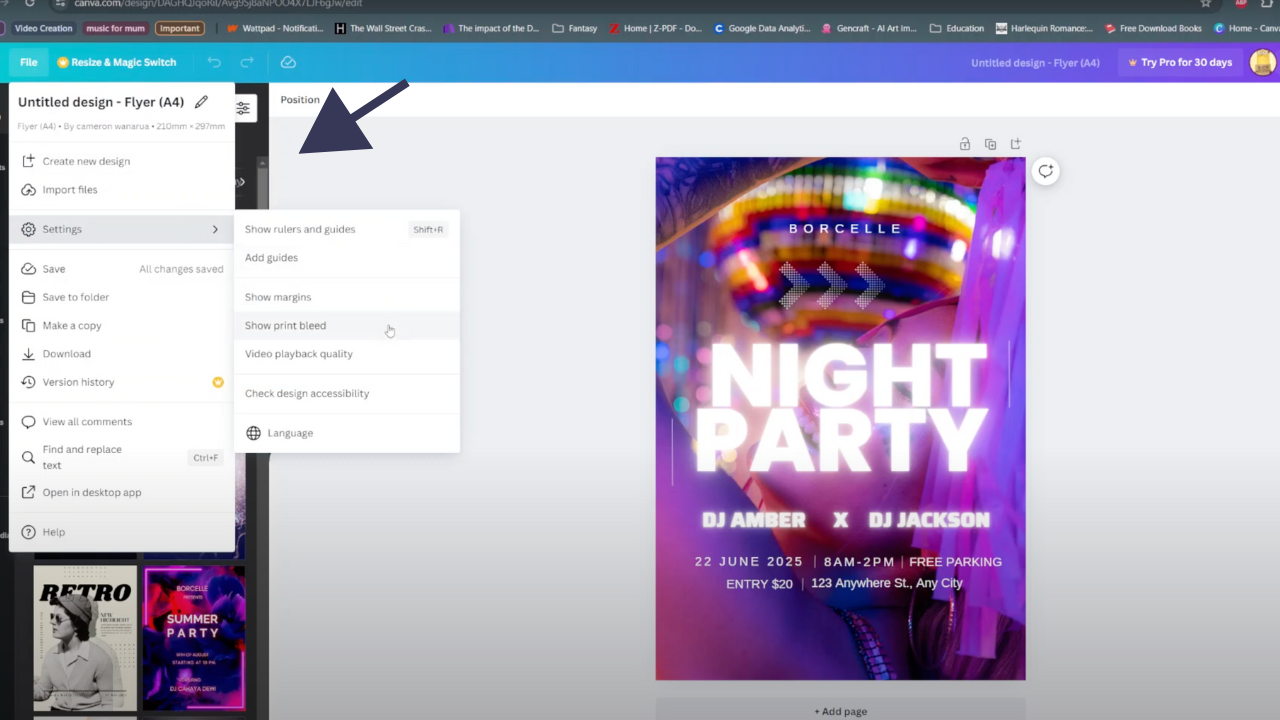
Task: Click the undo arrow icon
Action: click(214, 62)
